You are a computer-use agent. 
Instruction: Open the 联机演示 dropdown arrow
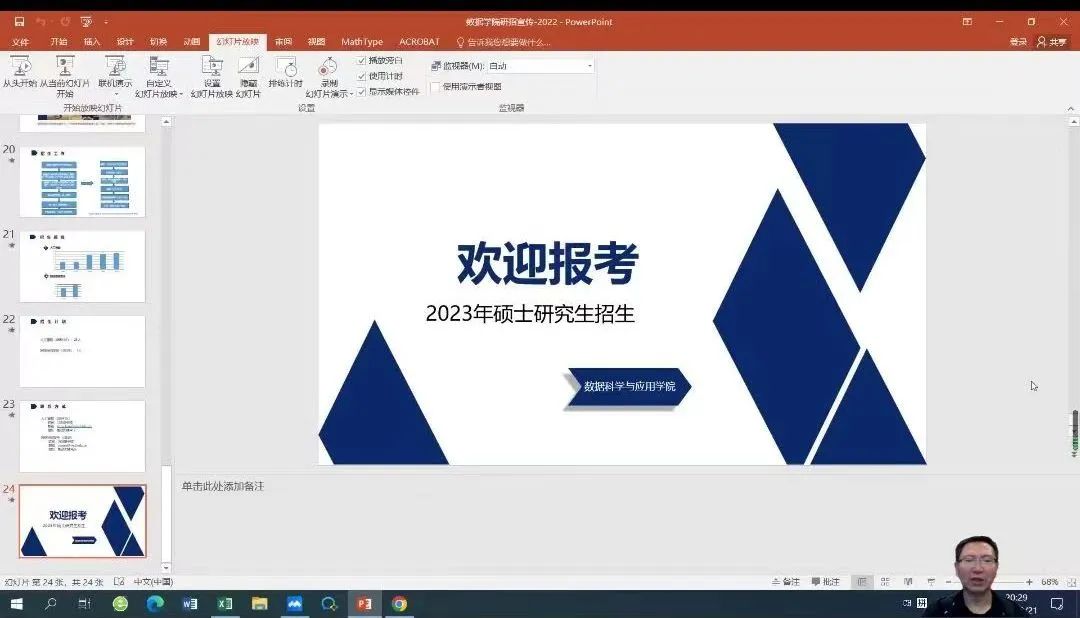pyautogui.click(x=115, y=94)
